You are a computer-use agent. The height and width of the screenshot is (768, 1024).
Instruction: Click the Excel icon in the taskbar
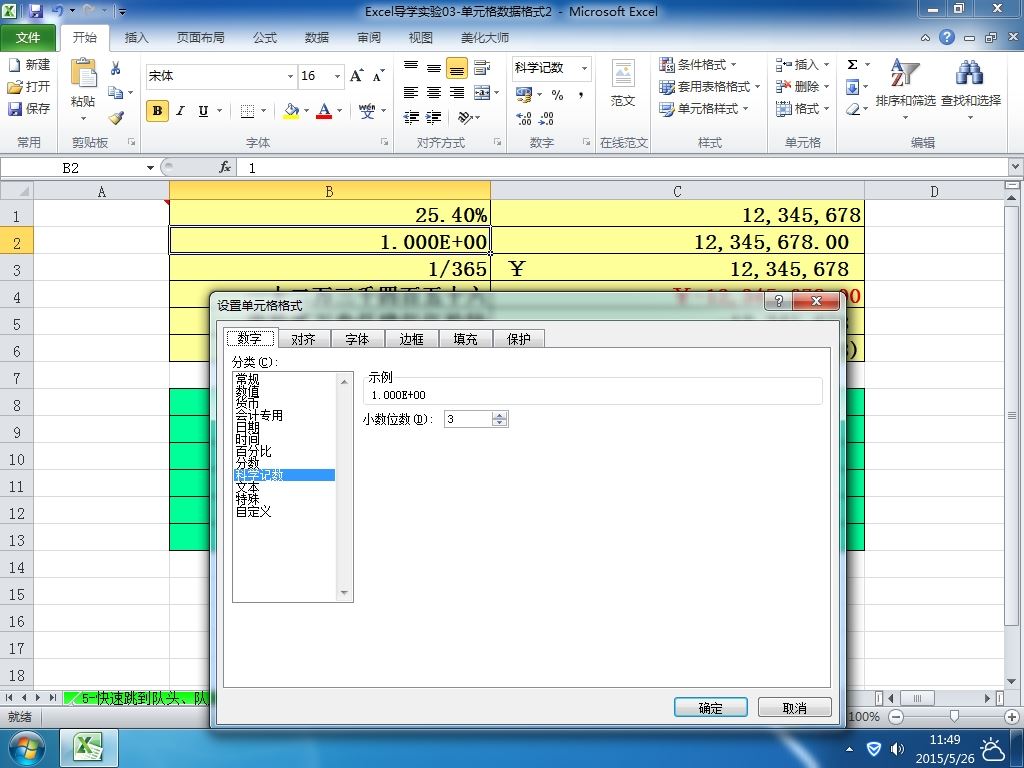pos(89,748)
